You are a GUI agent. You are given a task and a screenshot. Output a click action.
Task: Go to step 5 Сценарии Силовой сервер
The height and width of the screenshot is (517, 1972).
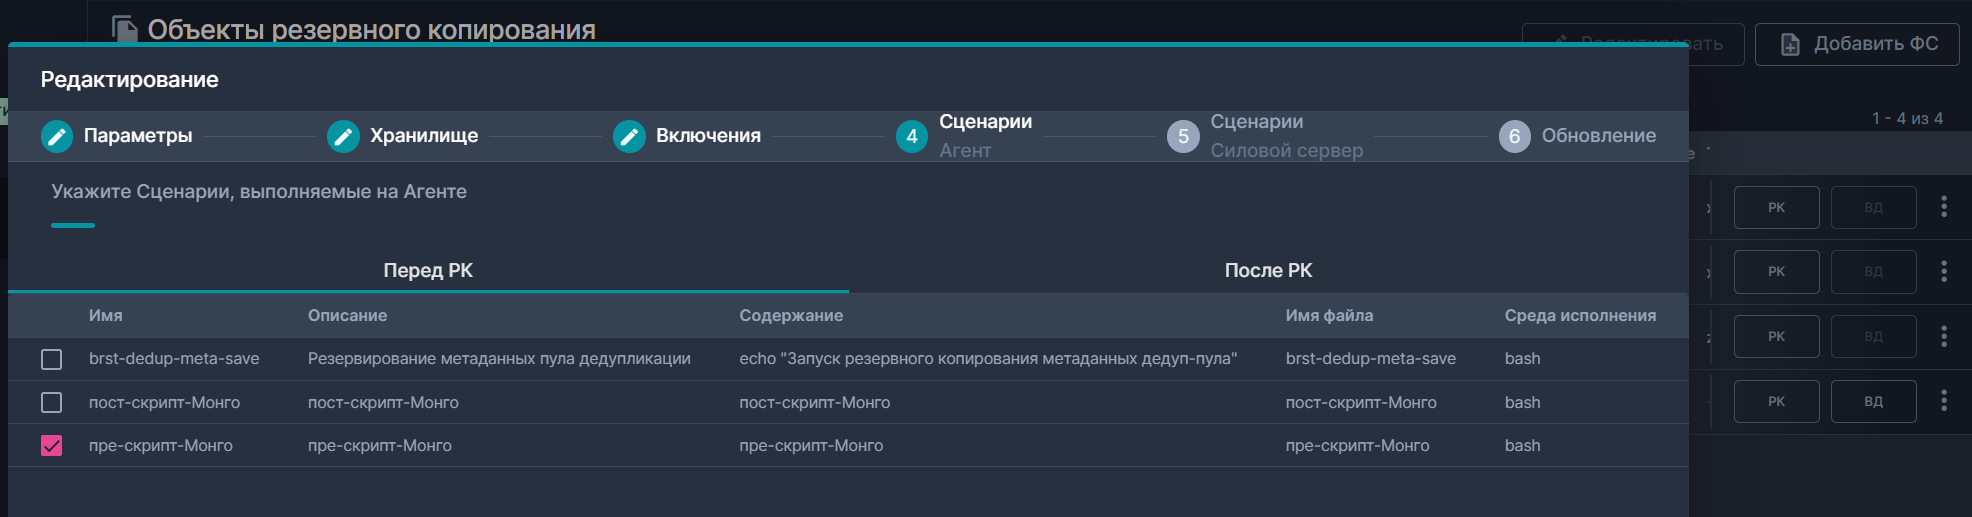1183,136
